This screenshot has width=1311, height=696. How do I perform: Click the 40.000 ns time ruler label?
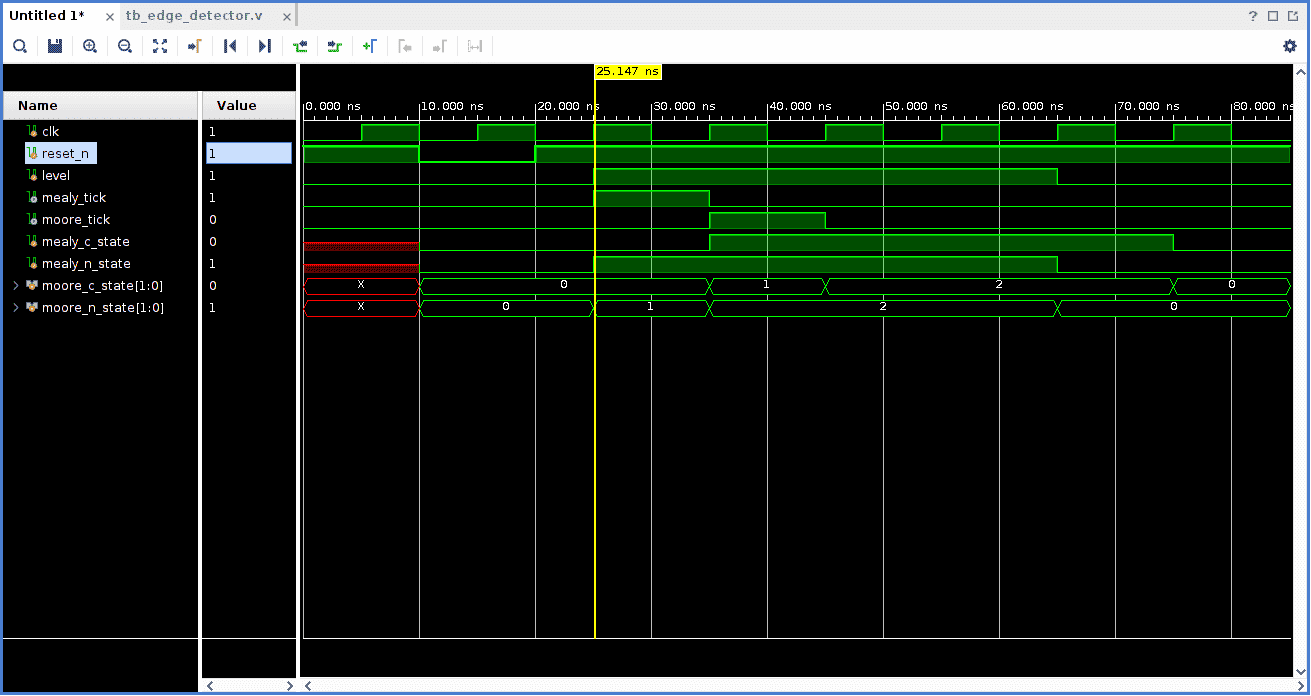(x=800, y=106)
